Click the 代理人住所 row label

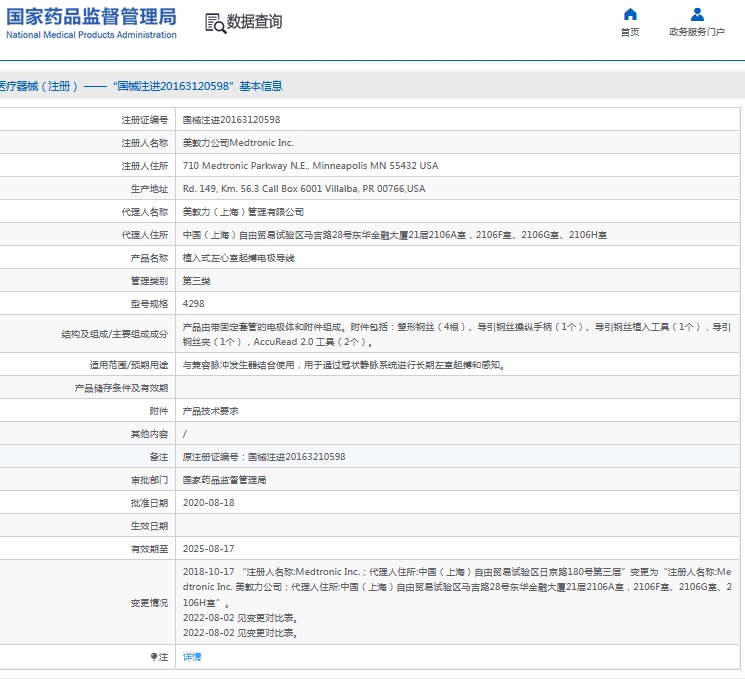click(144, 235)
